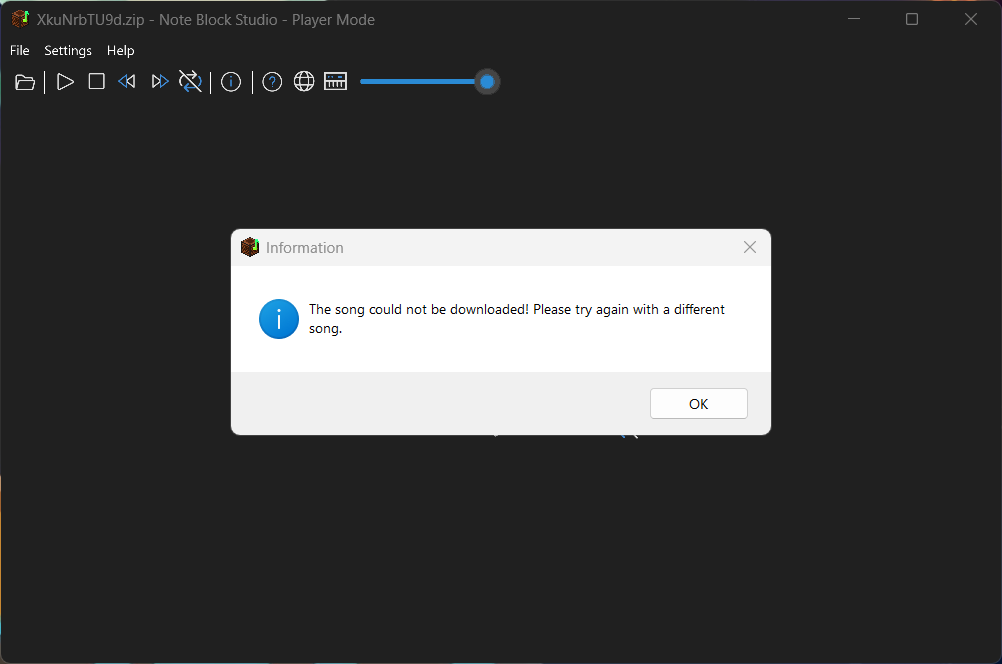Maximize the Note Block Studio window
1002x664 pixels.
tap(912, 19)
